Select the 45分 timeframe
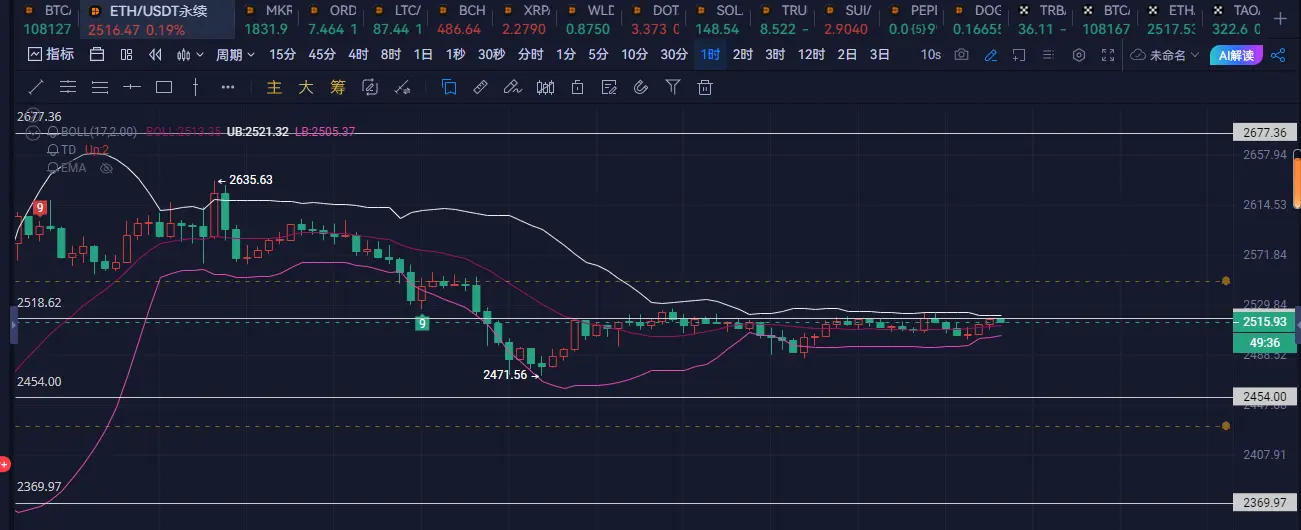The height and width of the screenshot is (530, 1301). pyautogui.click(x=322, y=55)
